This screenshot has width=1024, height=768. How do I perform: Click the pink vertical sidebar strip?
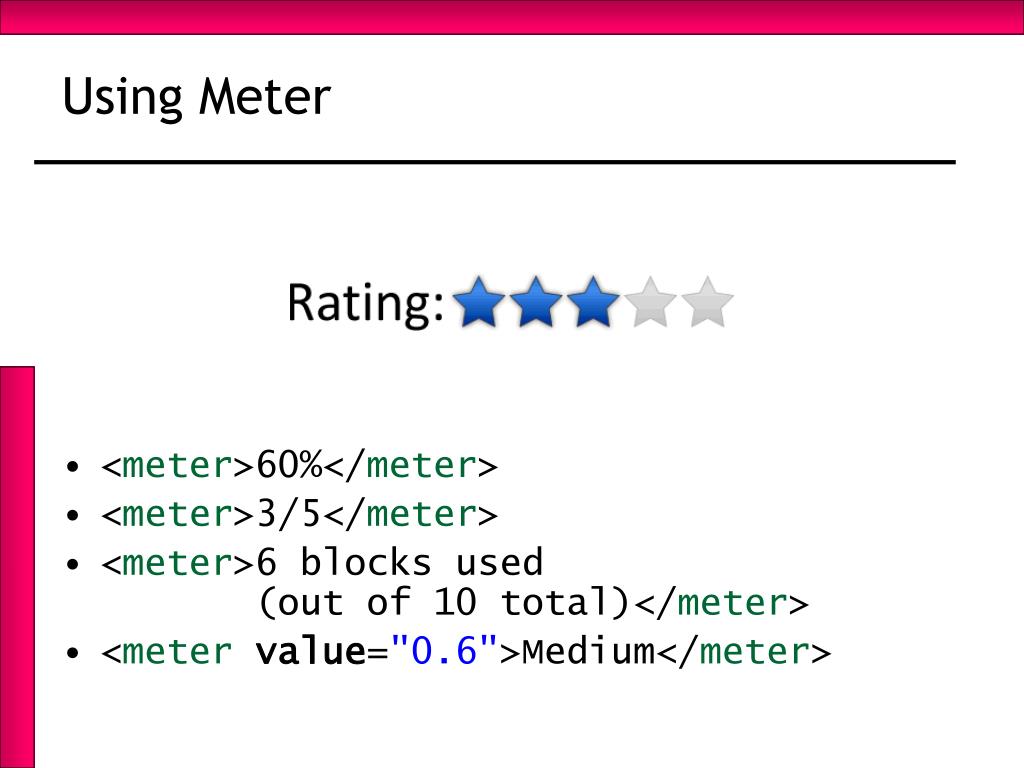click(17, 567)
